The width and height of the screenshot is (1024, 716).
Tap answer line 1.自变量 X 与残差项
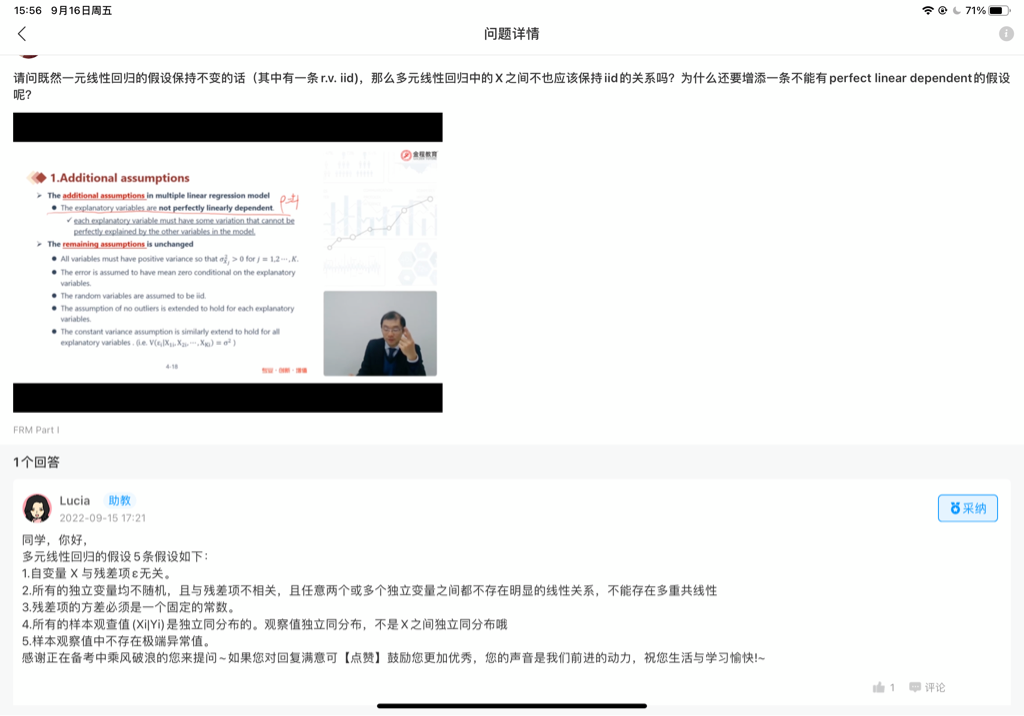click(98, 574)
